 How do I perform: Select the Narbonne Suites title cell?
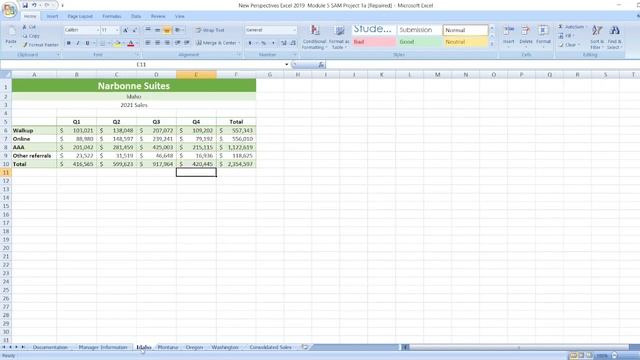tap(134, 86)
